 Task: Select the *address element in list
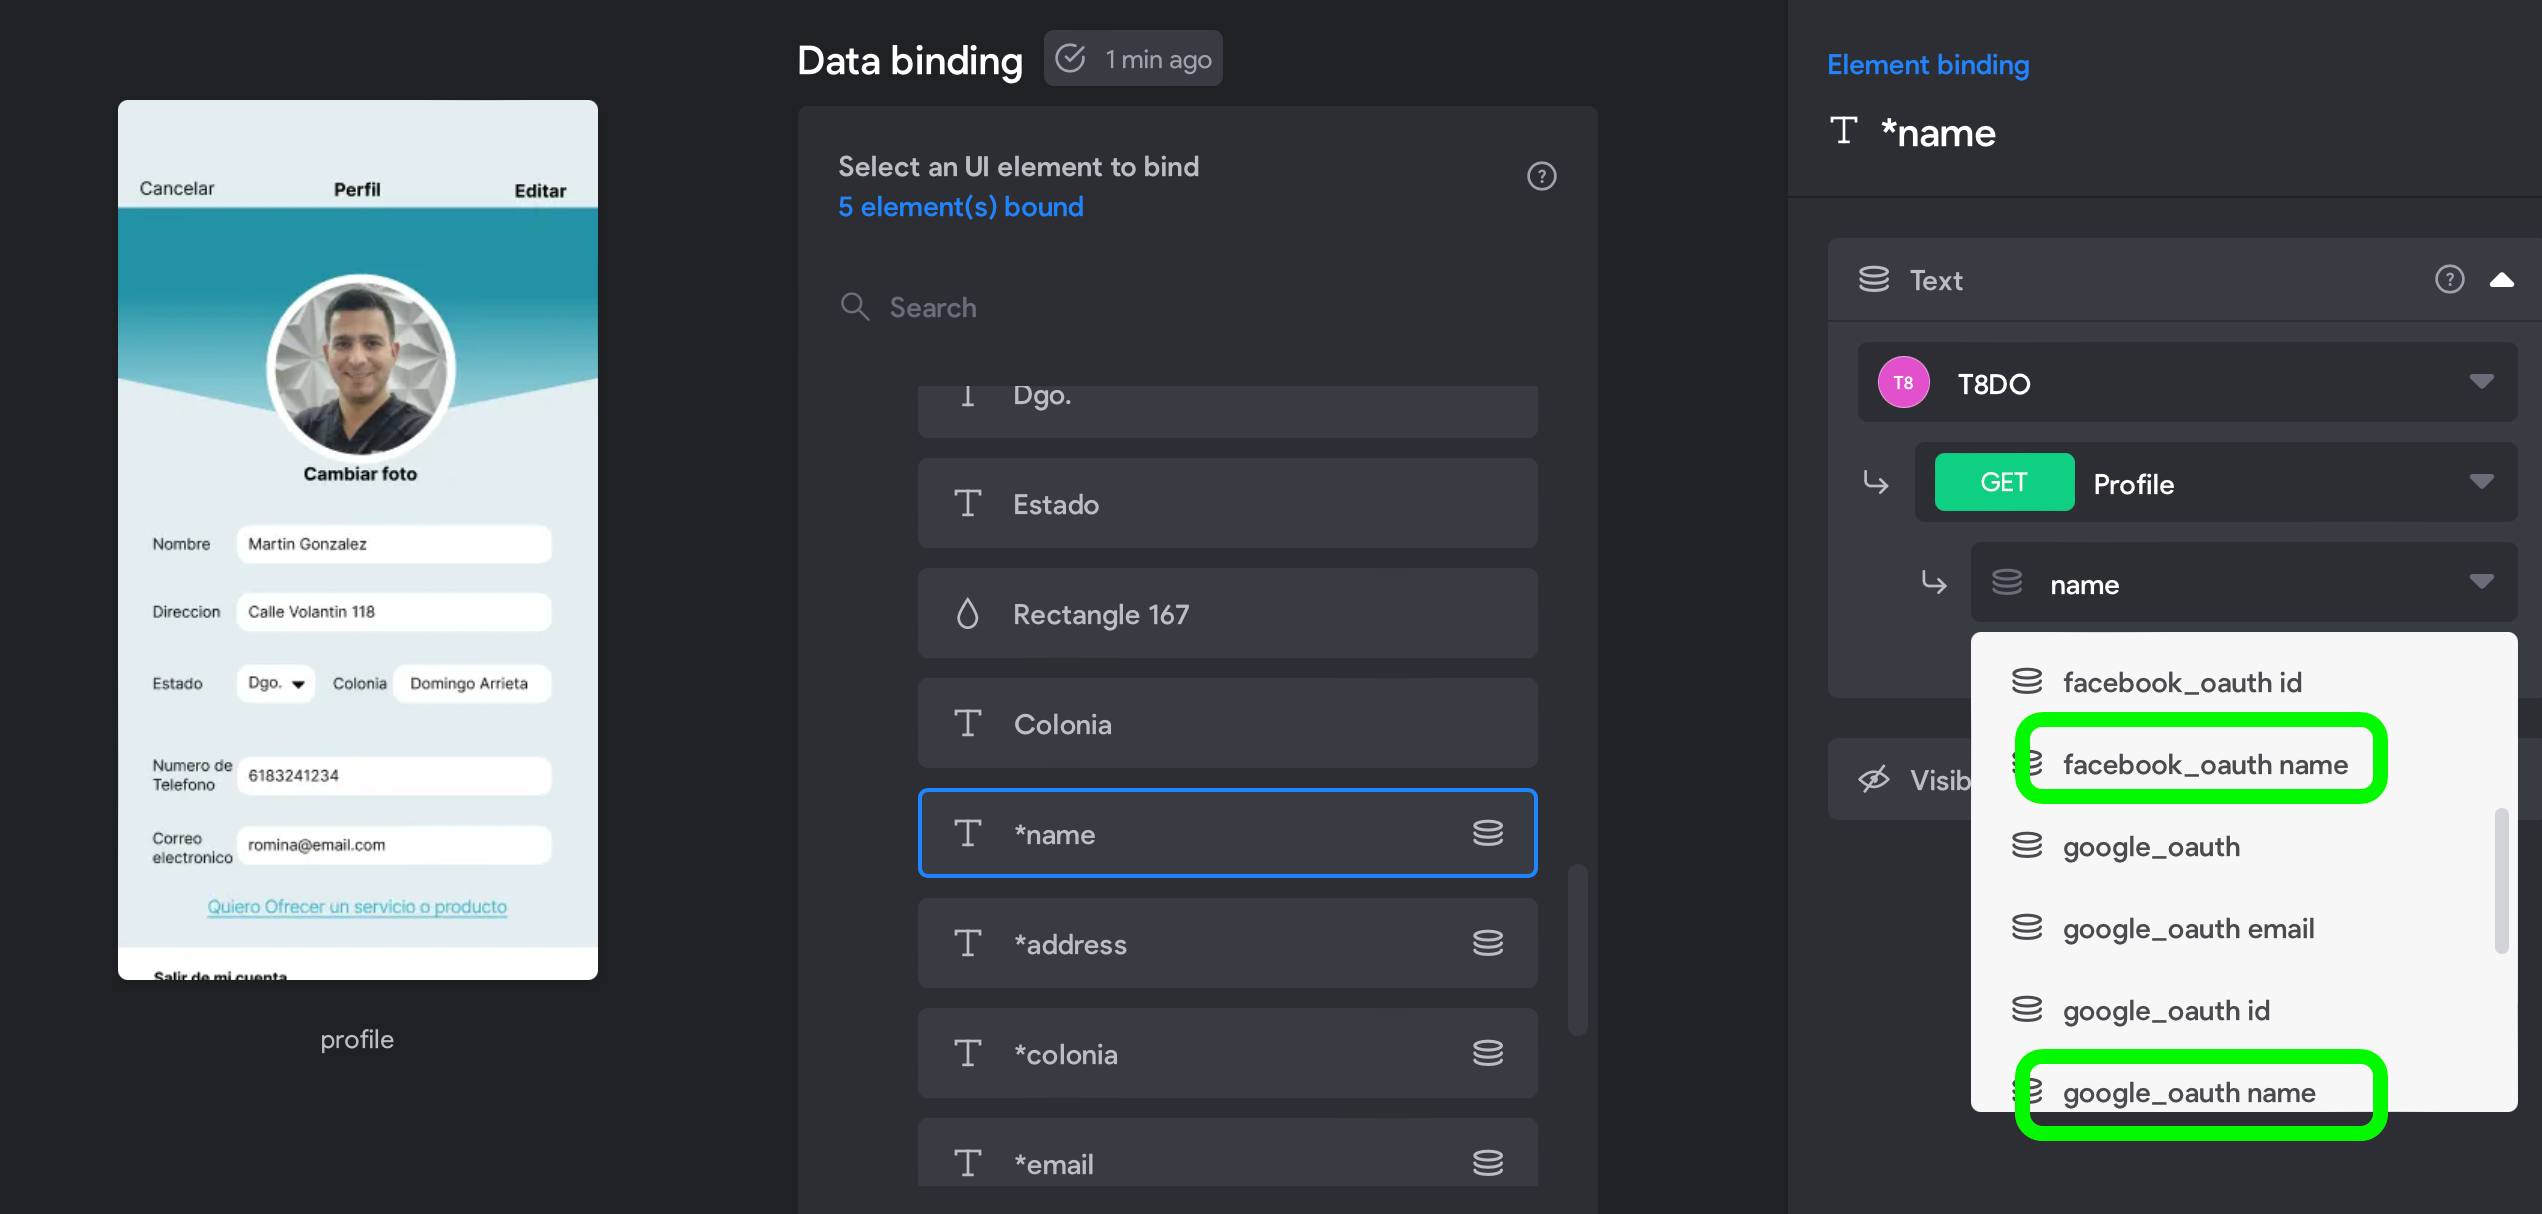tap(1227, 943)
